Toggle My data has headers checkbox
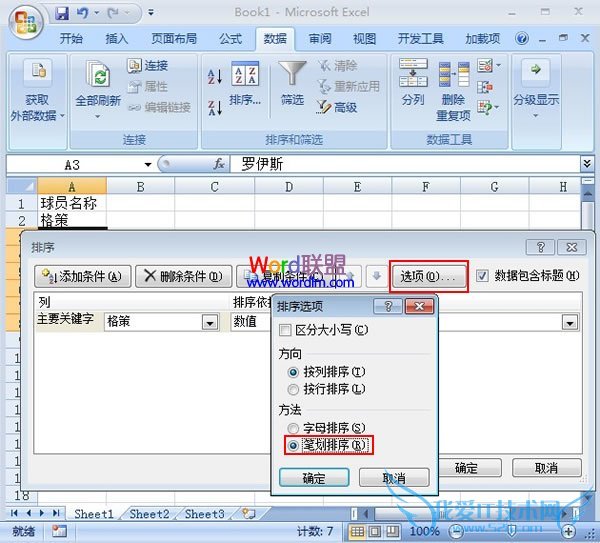Image resolution: width=600 pixels, height=543 pixels. [482, 276]
